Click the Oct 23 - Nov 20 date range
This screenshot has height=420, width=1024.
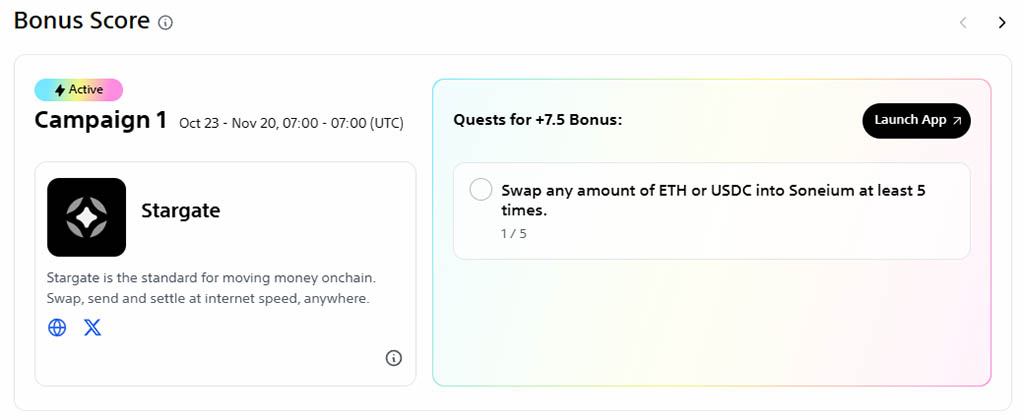[291, 123]
